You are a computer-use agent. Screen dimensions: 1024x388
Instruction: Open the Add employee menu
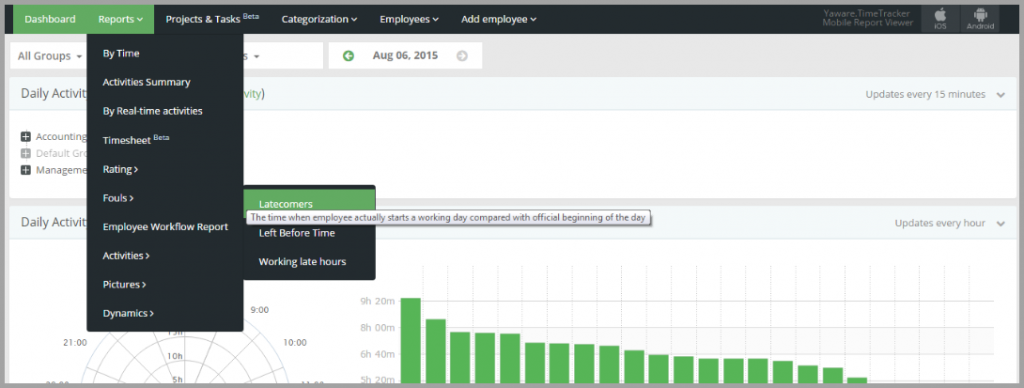point(499,20)
